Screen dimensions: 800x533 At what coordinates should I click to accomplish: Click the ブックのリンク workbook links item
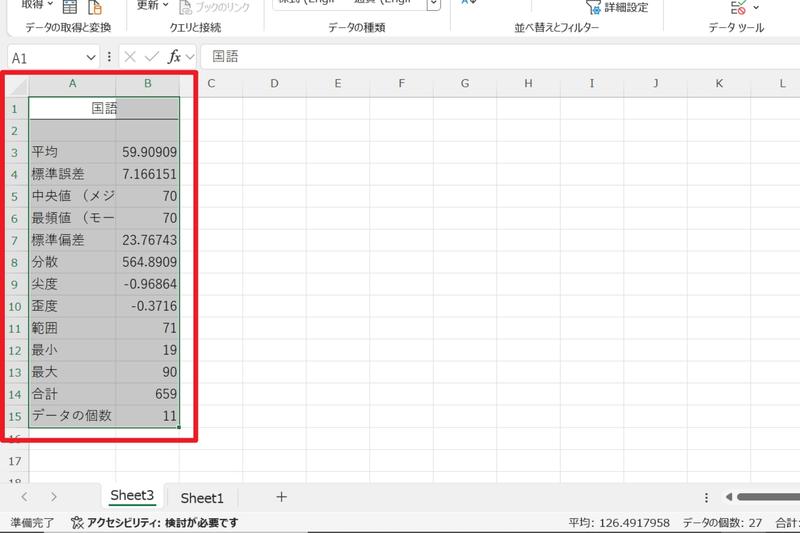pyautogui.click(x=214, y=7)
